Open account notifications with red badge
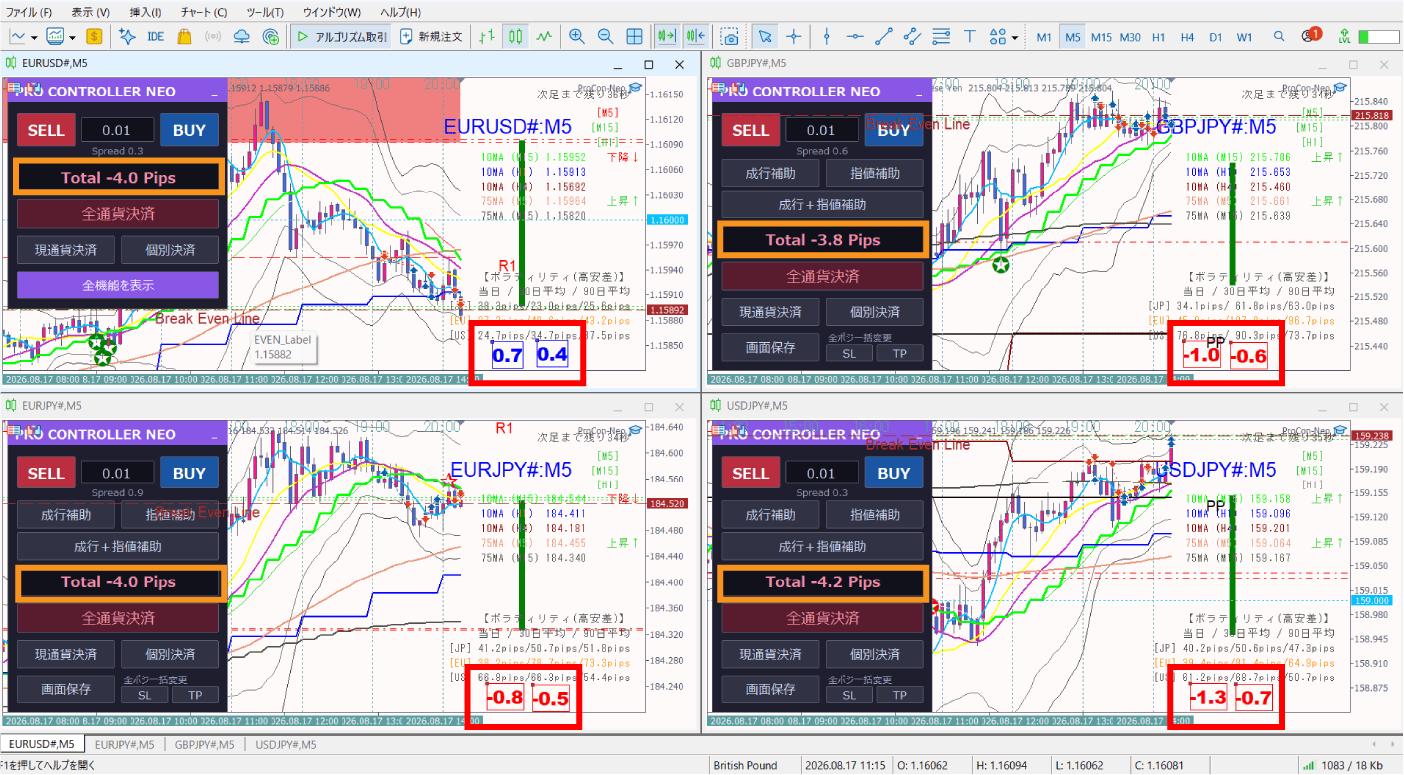The width and height of the screenshot is (1404, 775). pos(1311,36)
